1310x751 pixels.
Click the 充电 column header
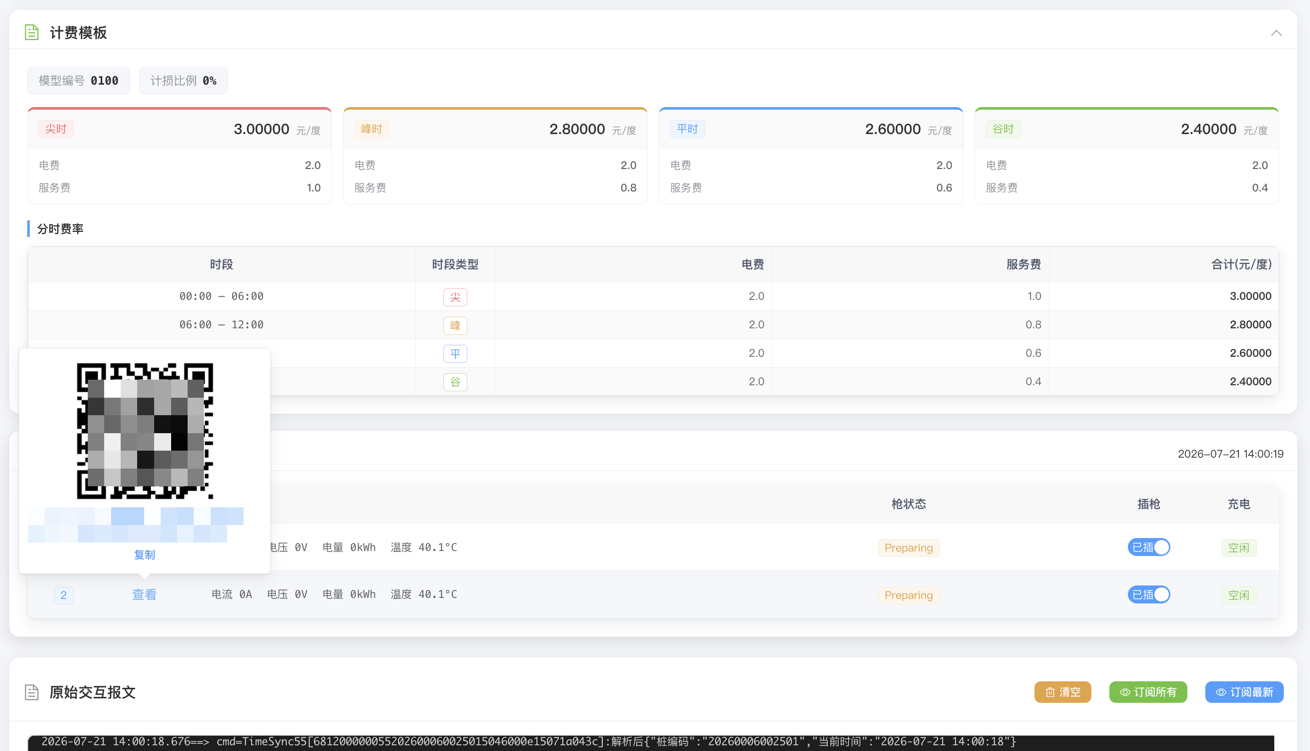1239,504
